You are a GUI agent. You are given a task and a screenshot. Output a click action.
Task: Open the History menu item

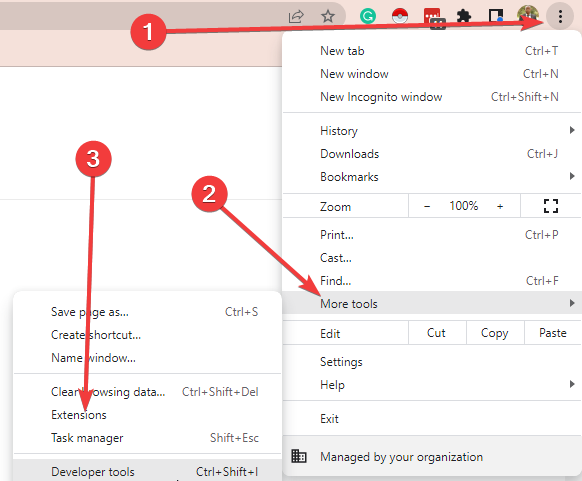click(432, 131)
